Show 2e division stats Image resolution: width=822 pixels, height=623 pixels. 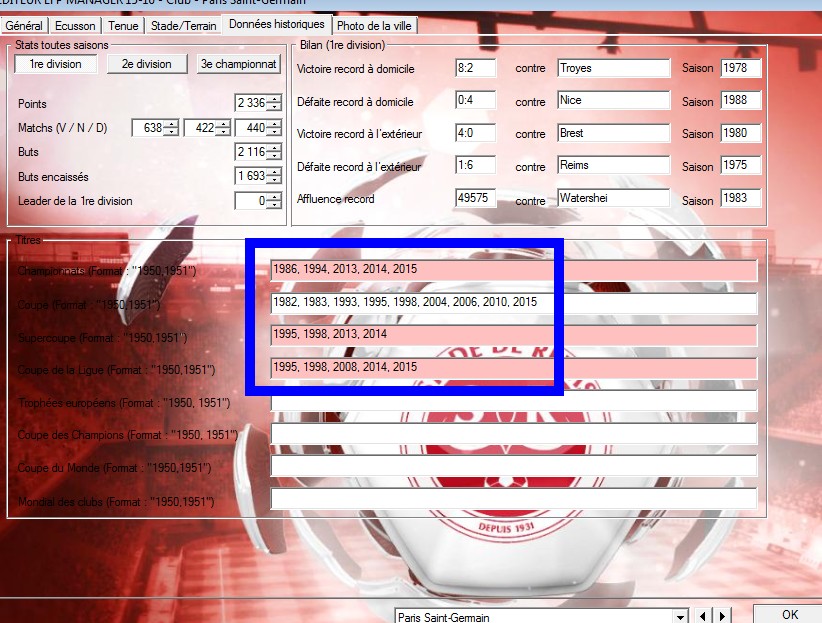click(x=147, y=64)
